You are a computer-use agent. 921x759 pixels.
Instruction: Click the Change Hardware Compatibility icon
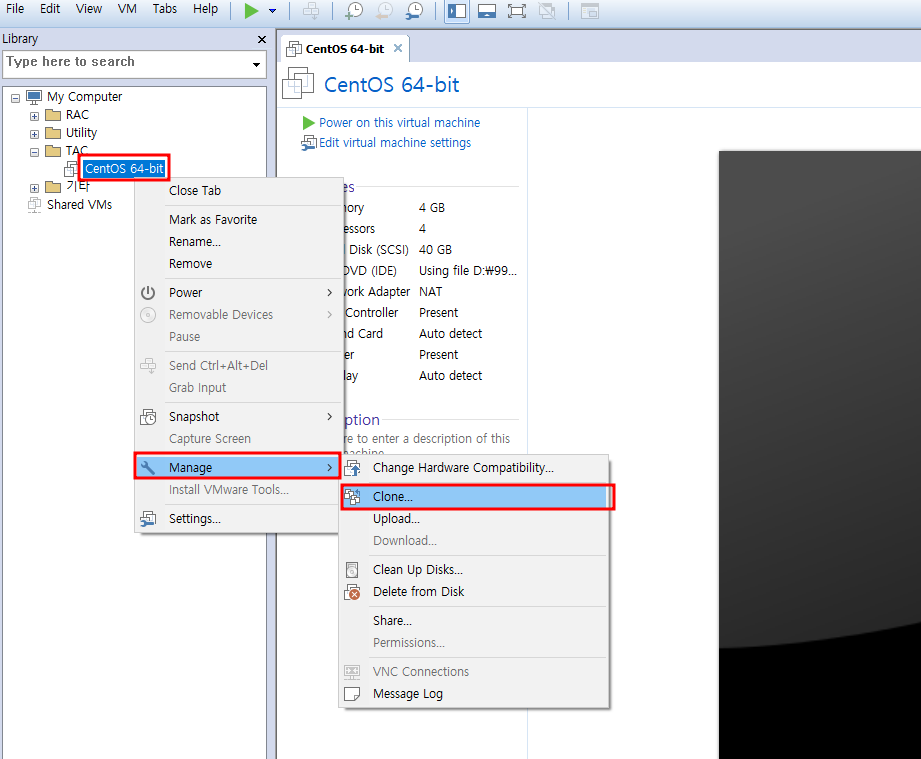coord(352,468)
